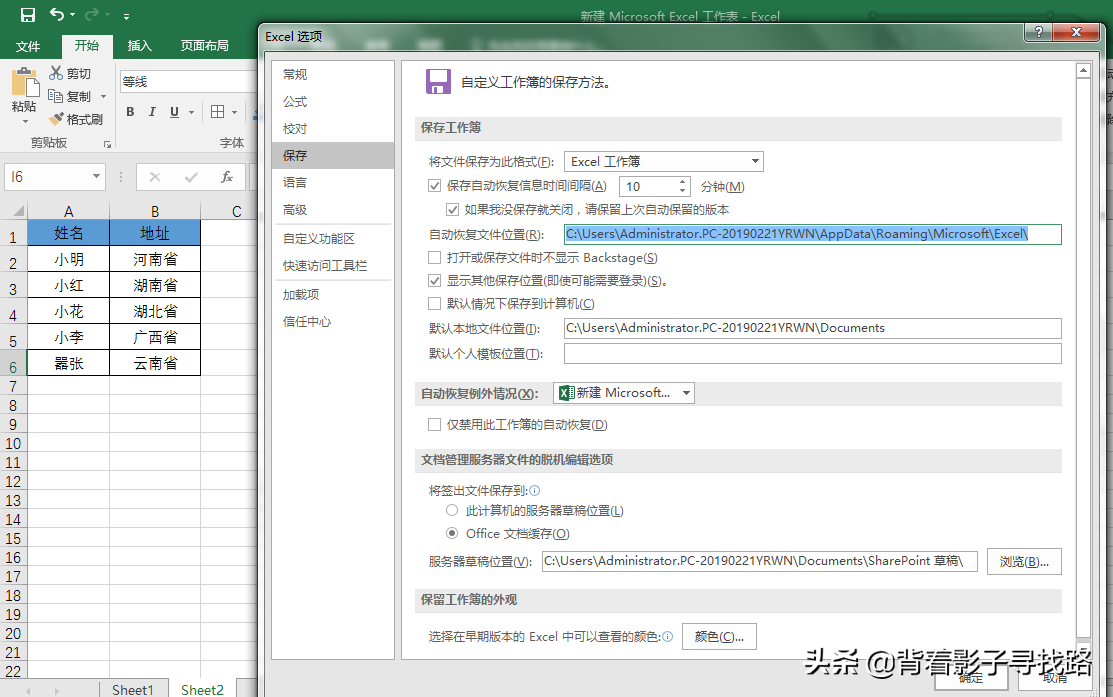Click the 浏览(B)... browse button
Screen dimensions: 1113x697
click(1024, 561)
